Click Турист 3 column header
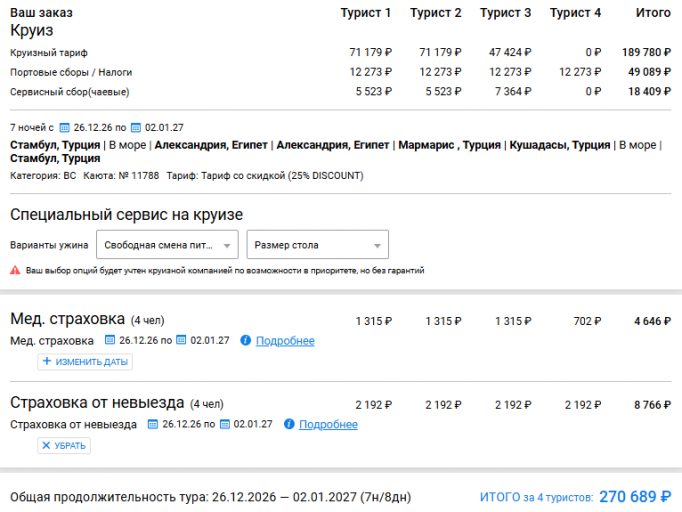682x512 pixels. [x=505, y=13]
